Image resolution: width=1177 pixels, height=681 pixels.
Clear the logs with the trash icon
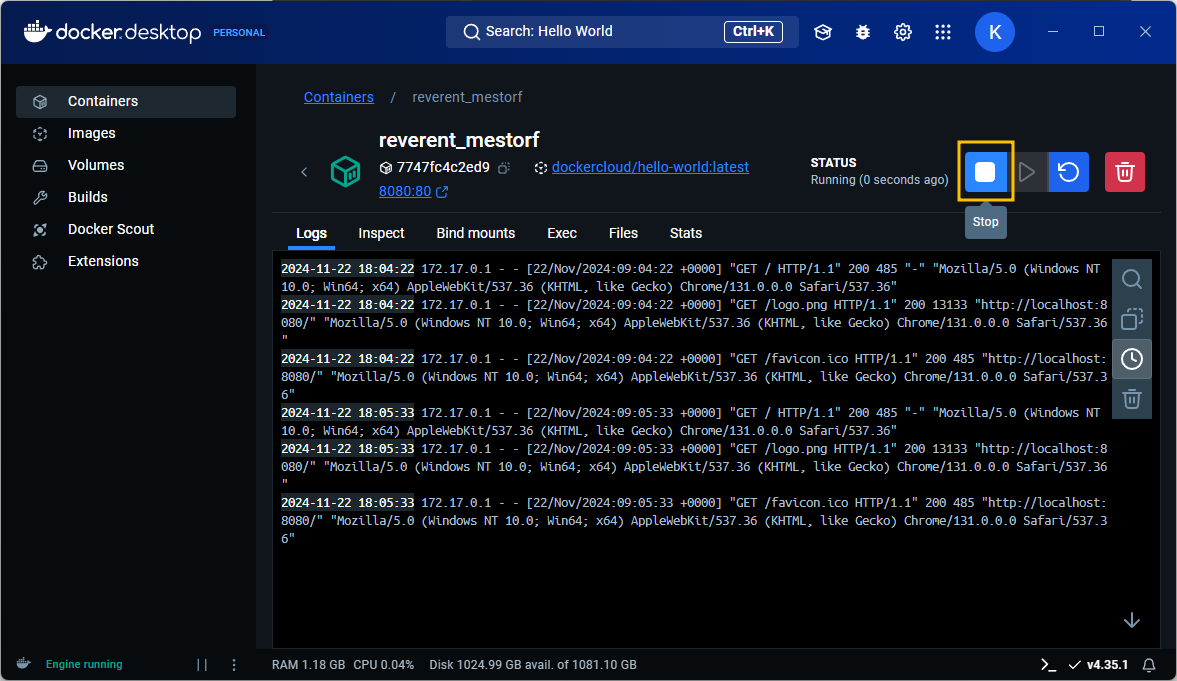[1132, 399]
